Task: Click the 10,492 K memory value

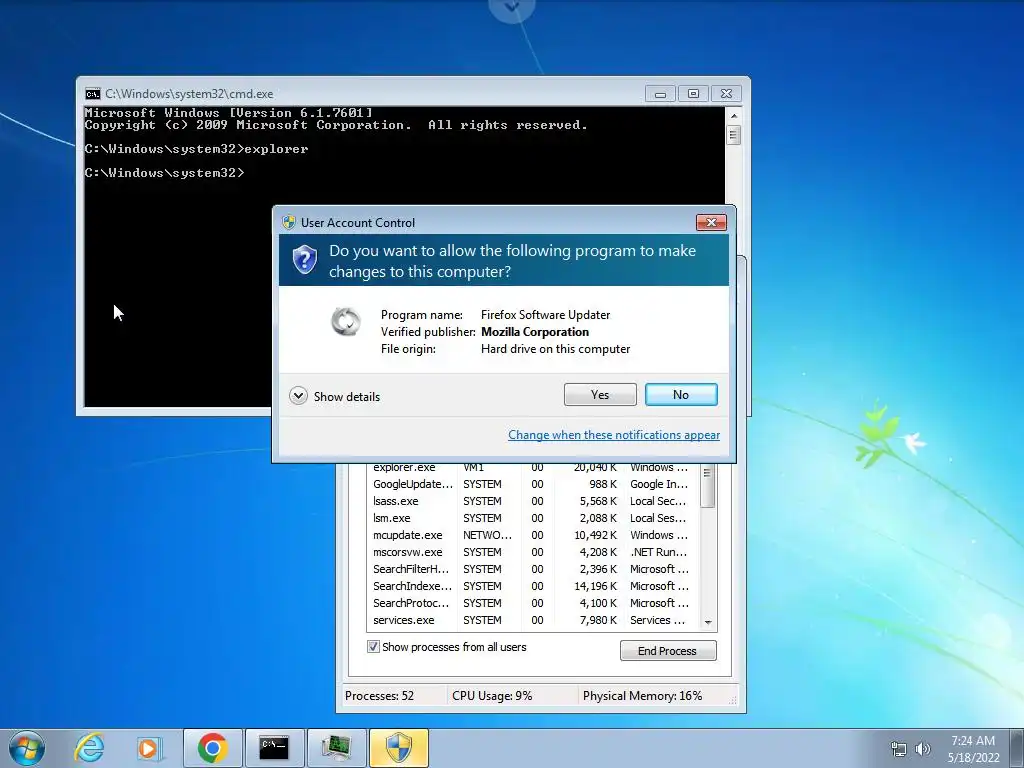Action: pyautogui.click(x=595, y=535)
